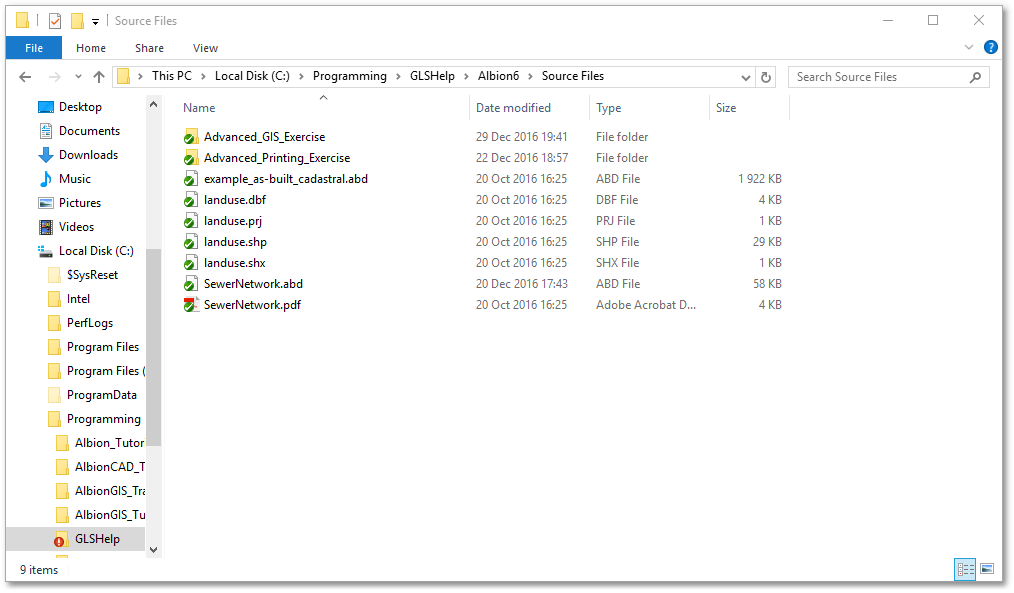Click the search magnifier icon
This screenshot has height=593, width=1014.
(x=975, y=77)
